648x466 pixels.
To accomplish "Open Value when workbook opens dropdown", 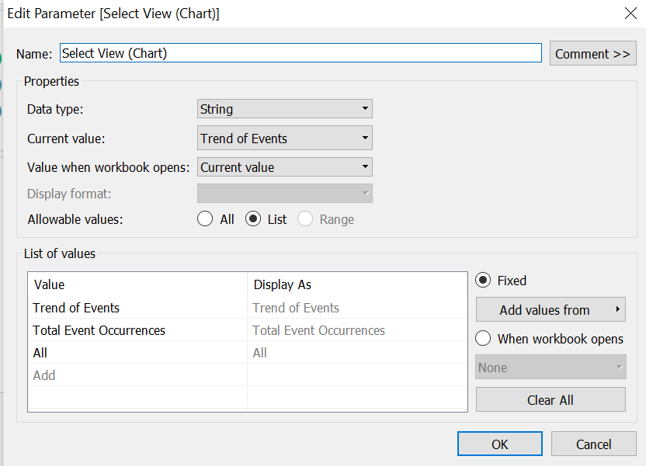I will point(285,167).
